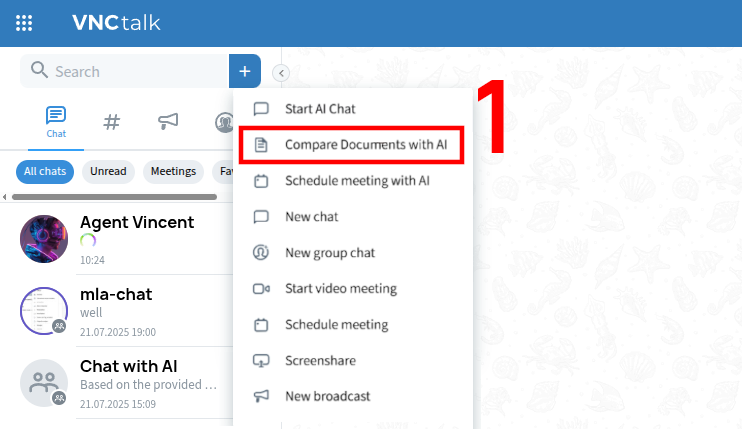Open the broadcast megaphone tab
This screenshot has height=429, width=742.
pyautogui.click(x=168, y=122)
